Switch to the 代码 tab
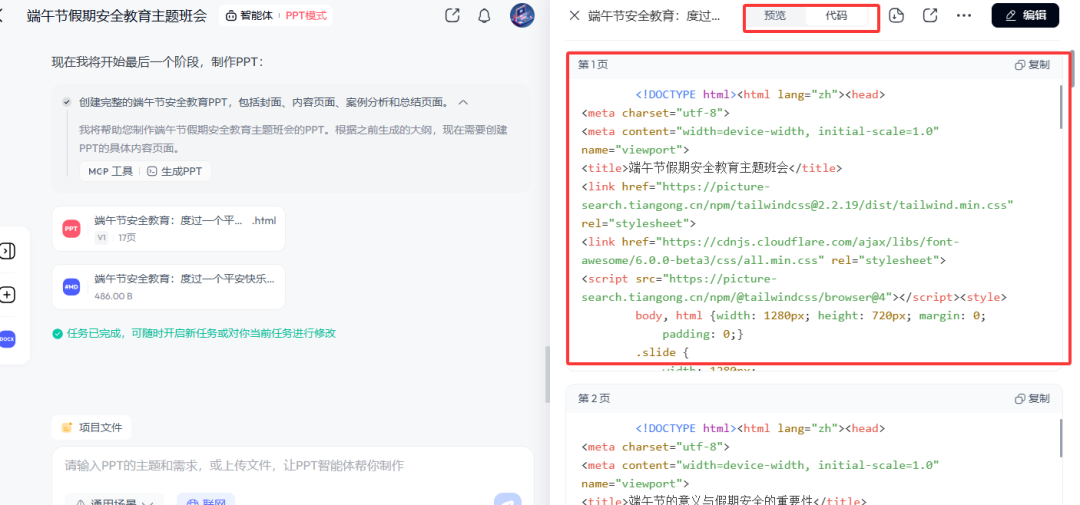1080x505 pixels. tap(836, 16)
